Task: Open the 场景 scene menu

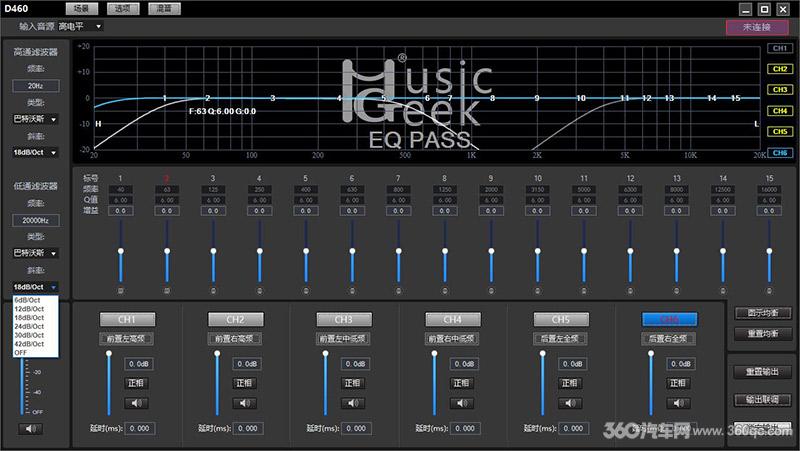Action: (82, 9)
